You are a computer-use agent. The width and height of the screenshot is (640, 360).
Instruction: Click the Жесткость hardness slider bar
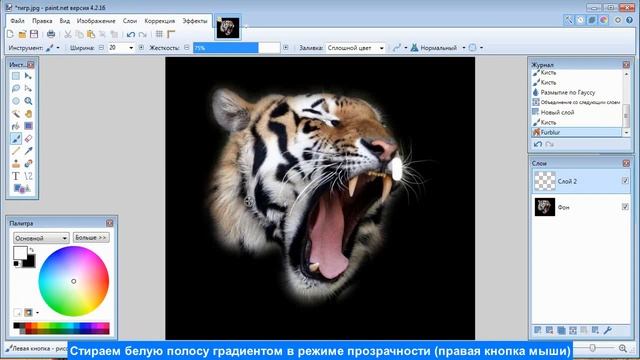[x=236, y=48]
